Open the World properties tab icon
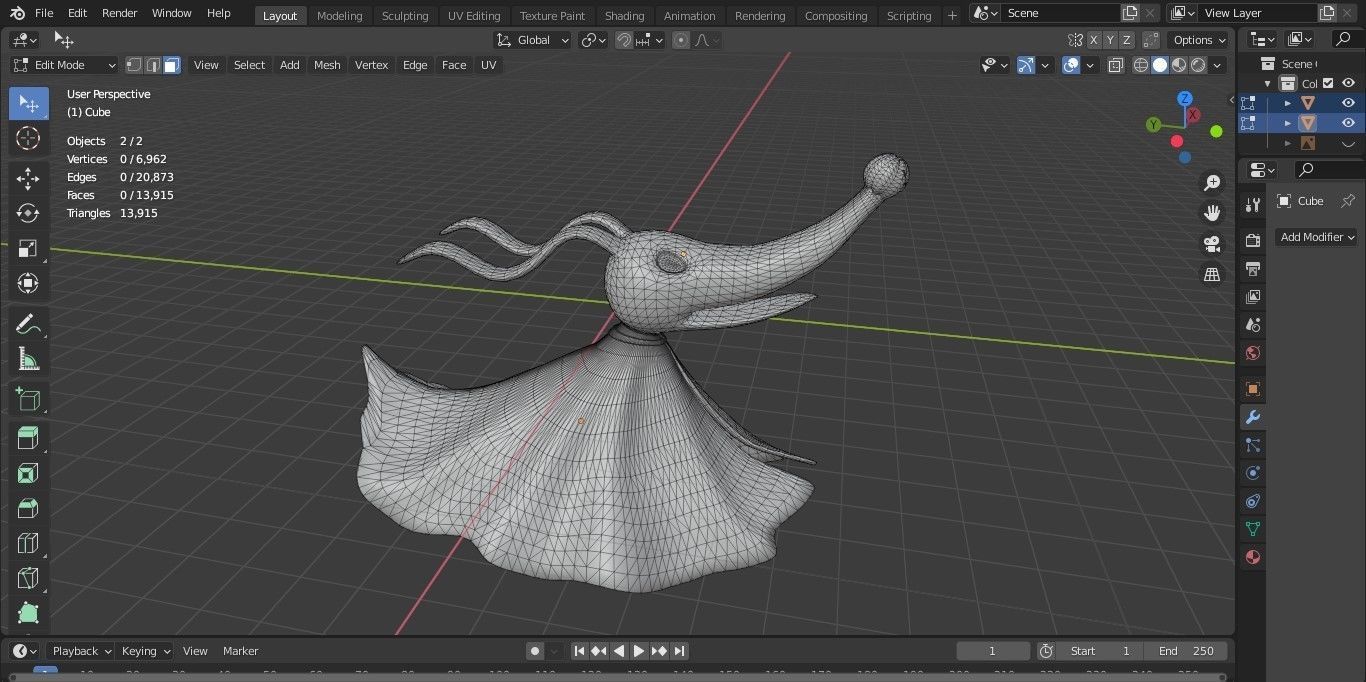 pyautogui.click(x=1253, y=353)
